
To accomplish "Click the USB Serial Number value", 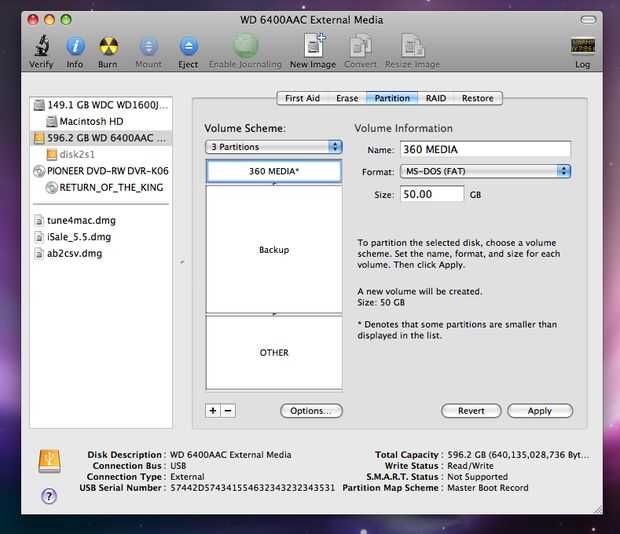I will 253,488.
